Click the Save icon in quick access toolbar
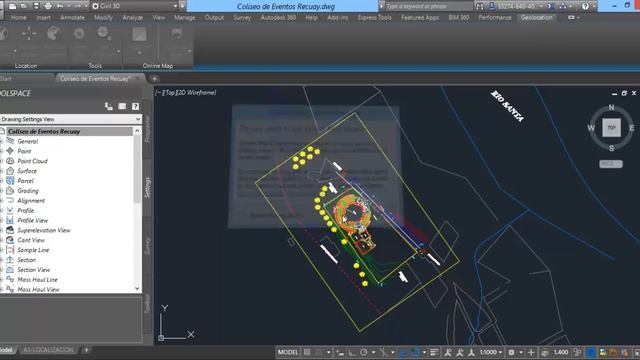The height and width of the screenshot is (360, 640). tap(36, 6)
